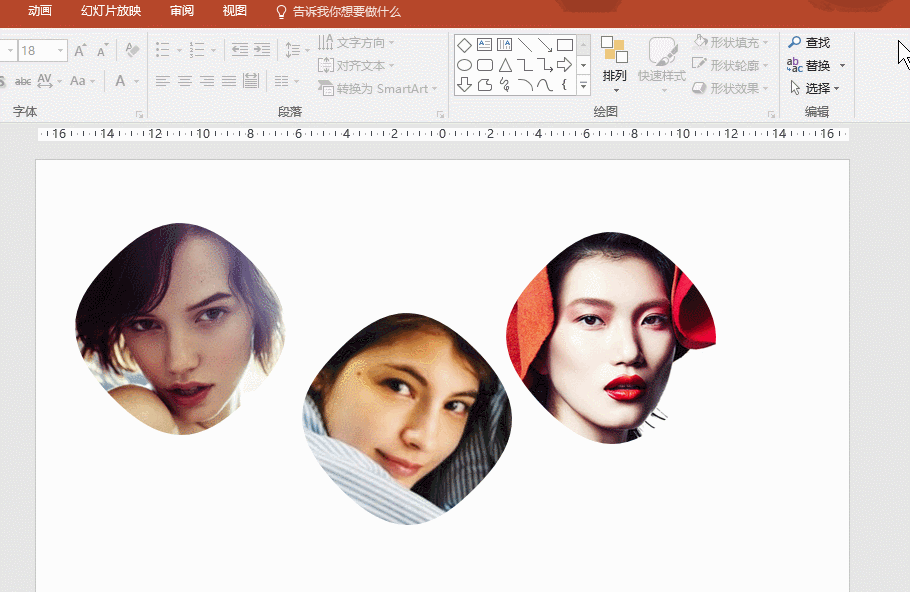Toggle justify paragraph alignment
This screenshot has width=910, height=592.
click(229, 81)
